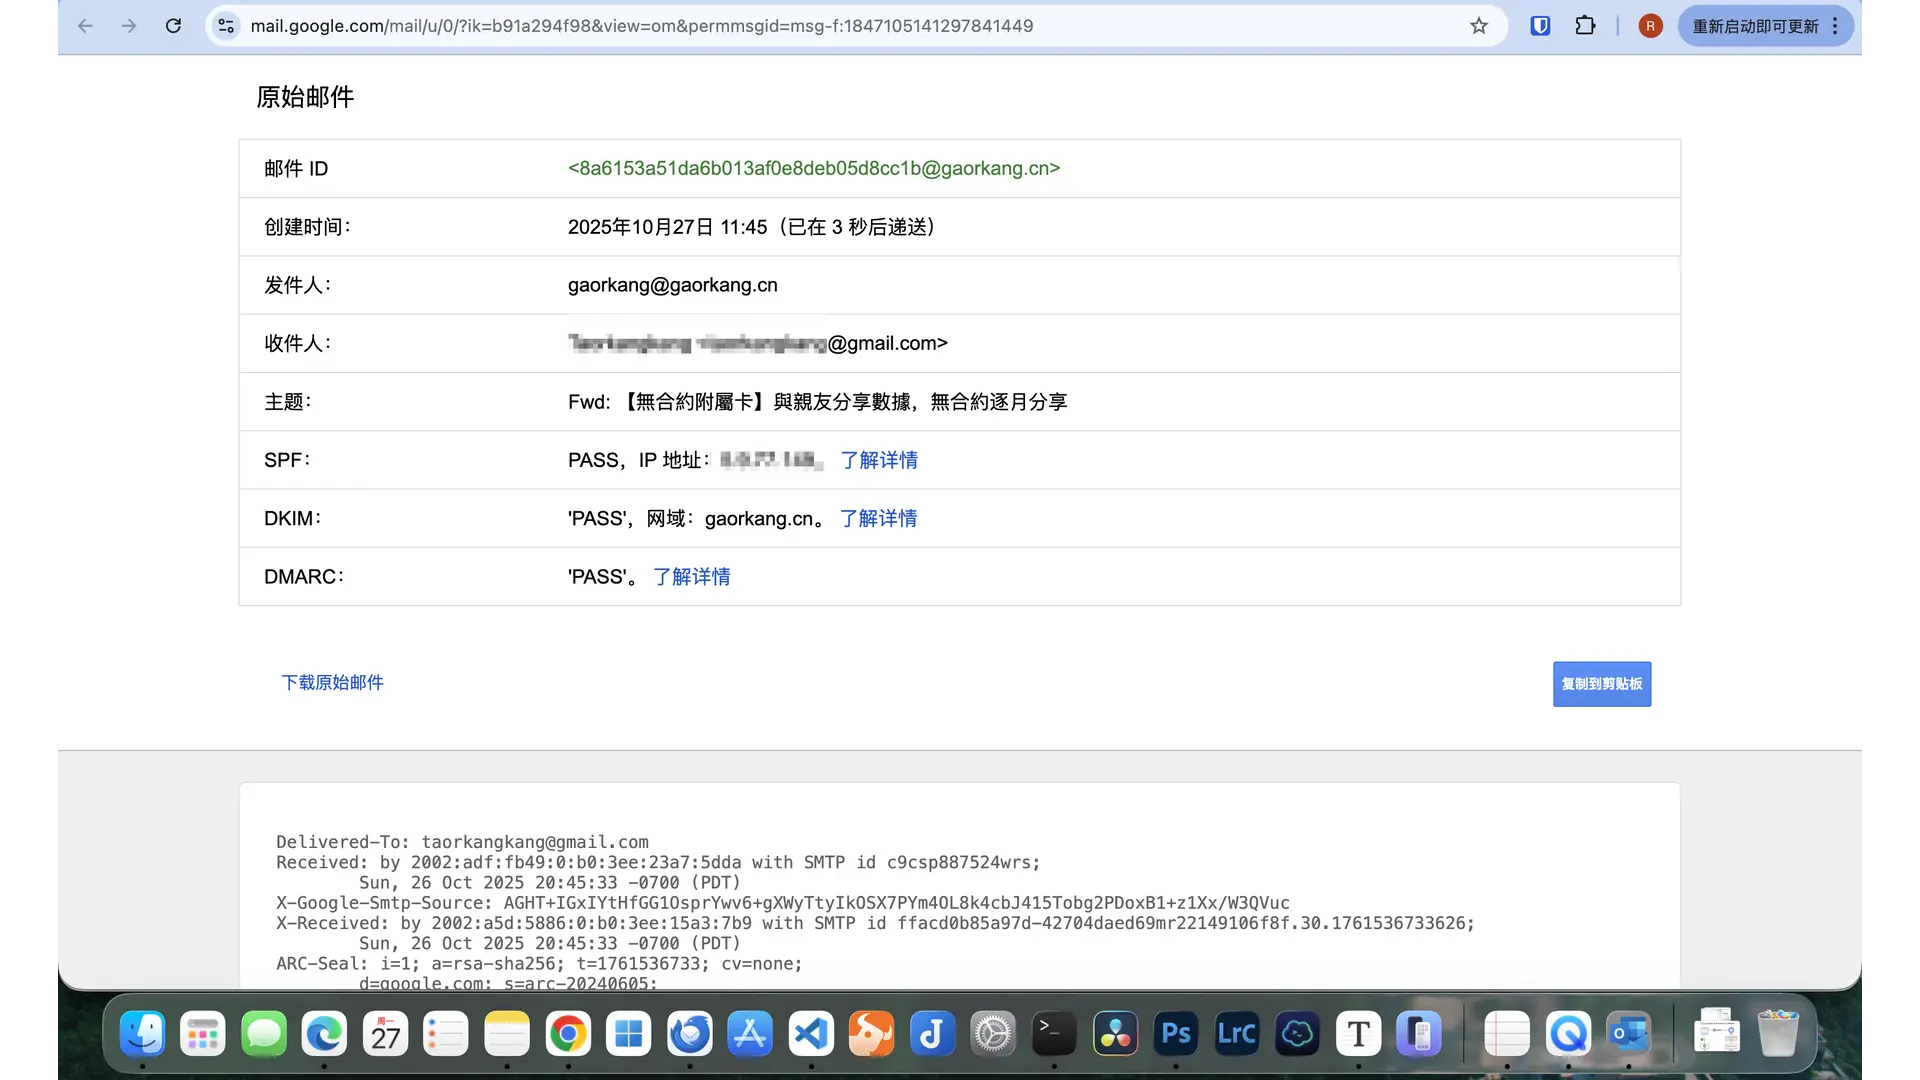Launch Photoshop from the dock
Screen dimensions: 1920x1080
1176,1034
